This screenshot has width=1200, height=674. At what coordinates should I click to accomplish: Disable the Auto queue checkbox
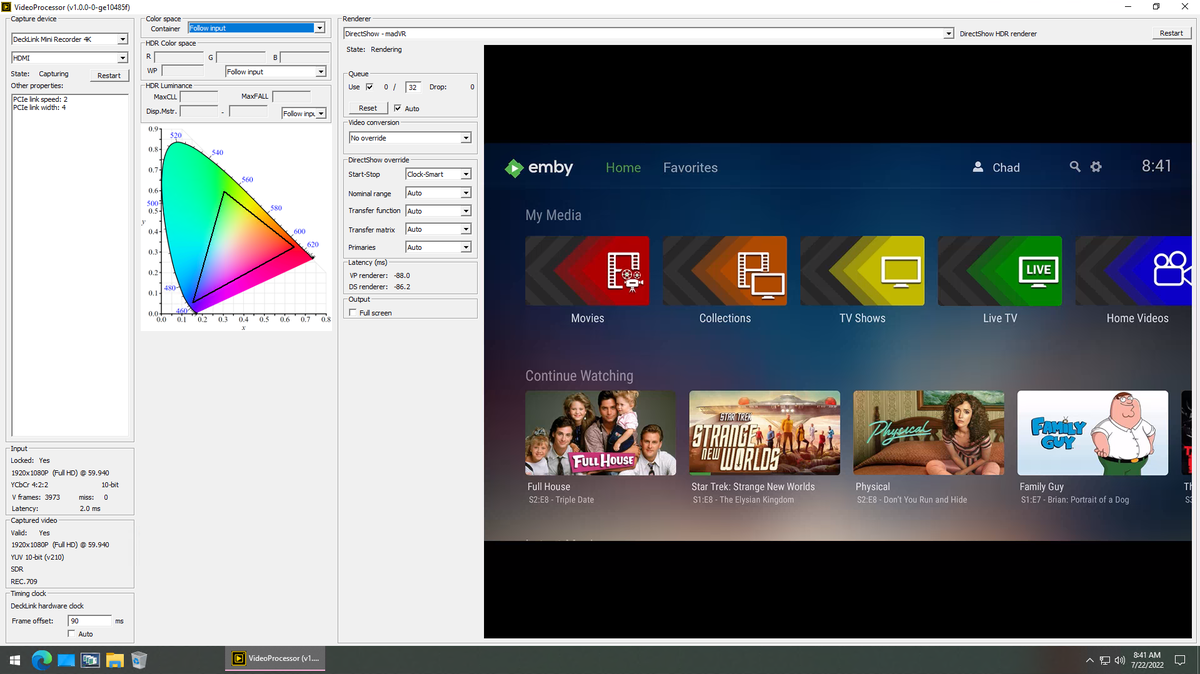pyautogui.click(x=398, y=108)
